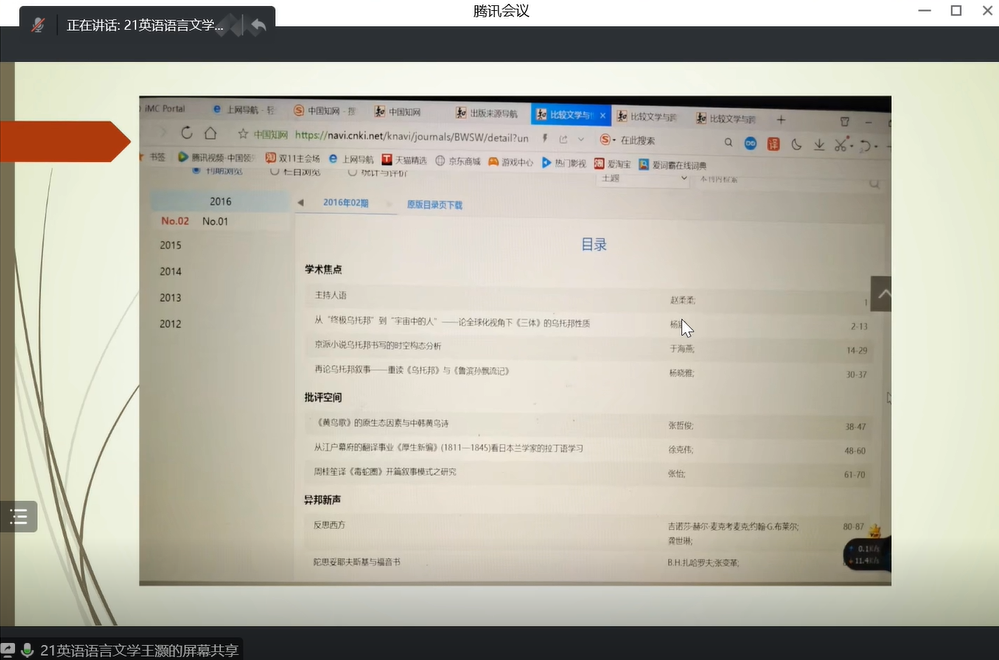This screenshot has width=999, height=660.
Task: Click the browser refresh icon
Action: 187,133
